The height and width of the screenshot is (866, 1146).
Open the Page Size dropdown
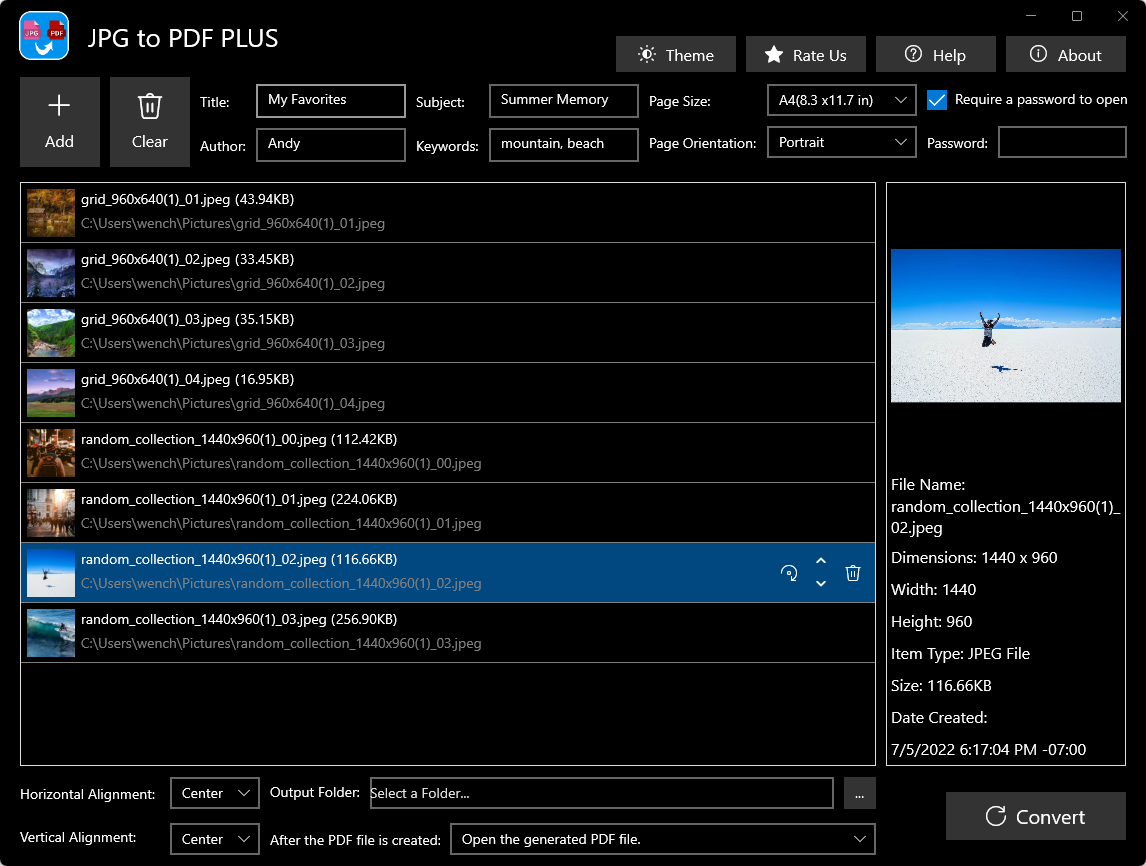tap(841, 100)
